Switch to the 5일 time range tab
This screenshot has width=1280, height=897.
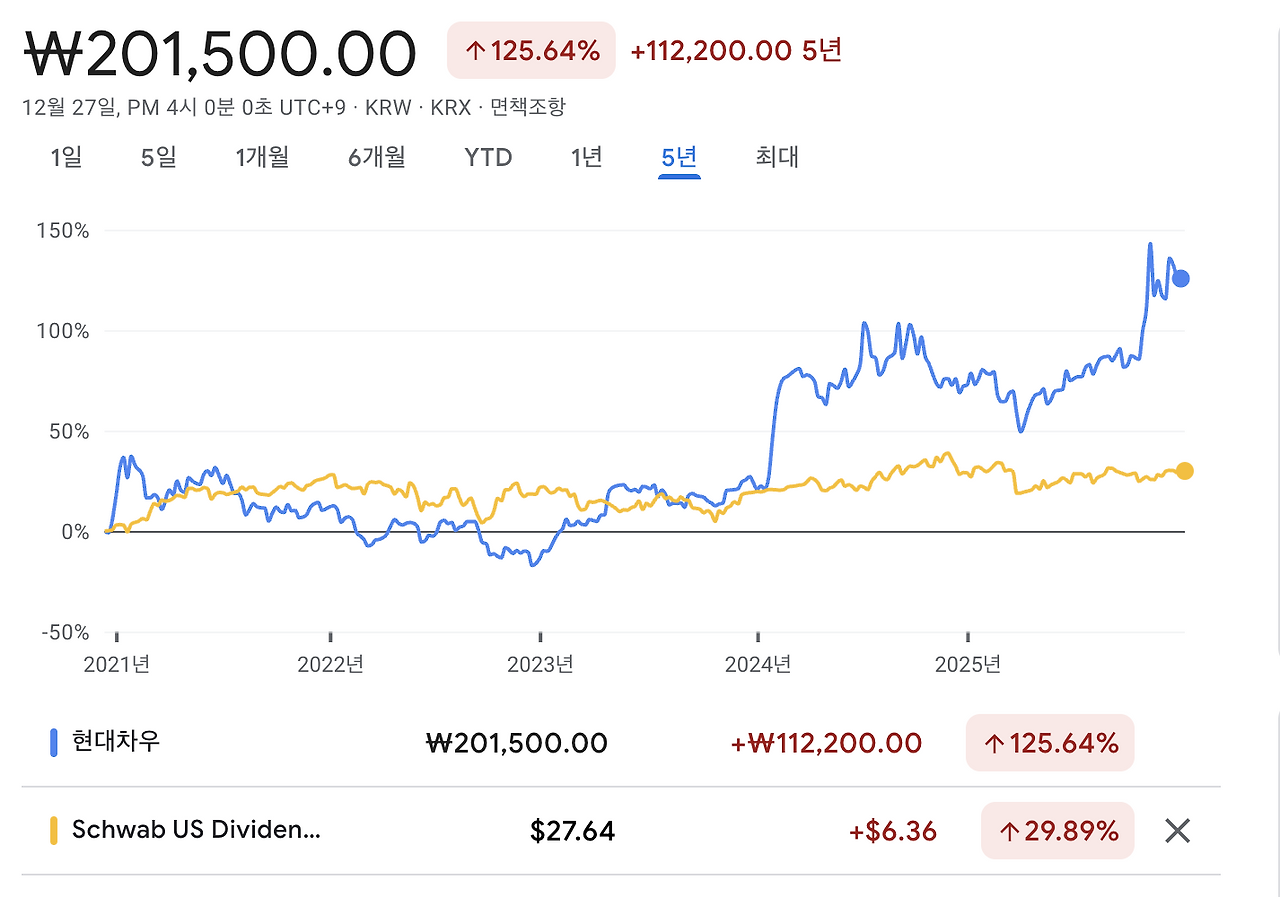point(157,157)
